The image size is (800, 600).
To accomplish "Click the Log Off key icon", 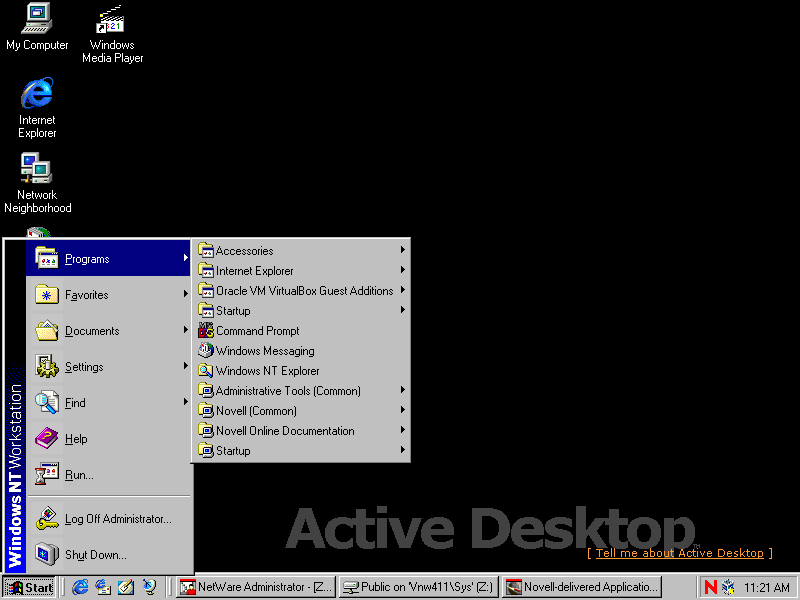I will point(46,518).
